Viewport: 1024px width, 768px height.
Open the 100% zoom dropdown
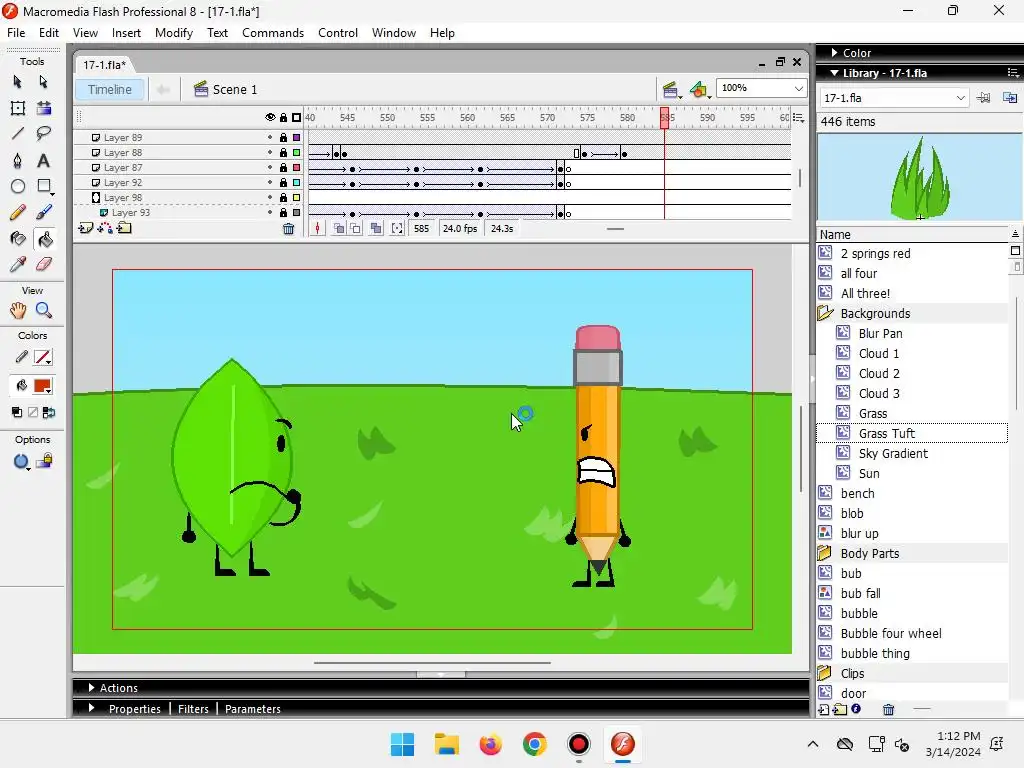(x=798, y=88)
